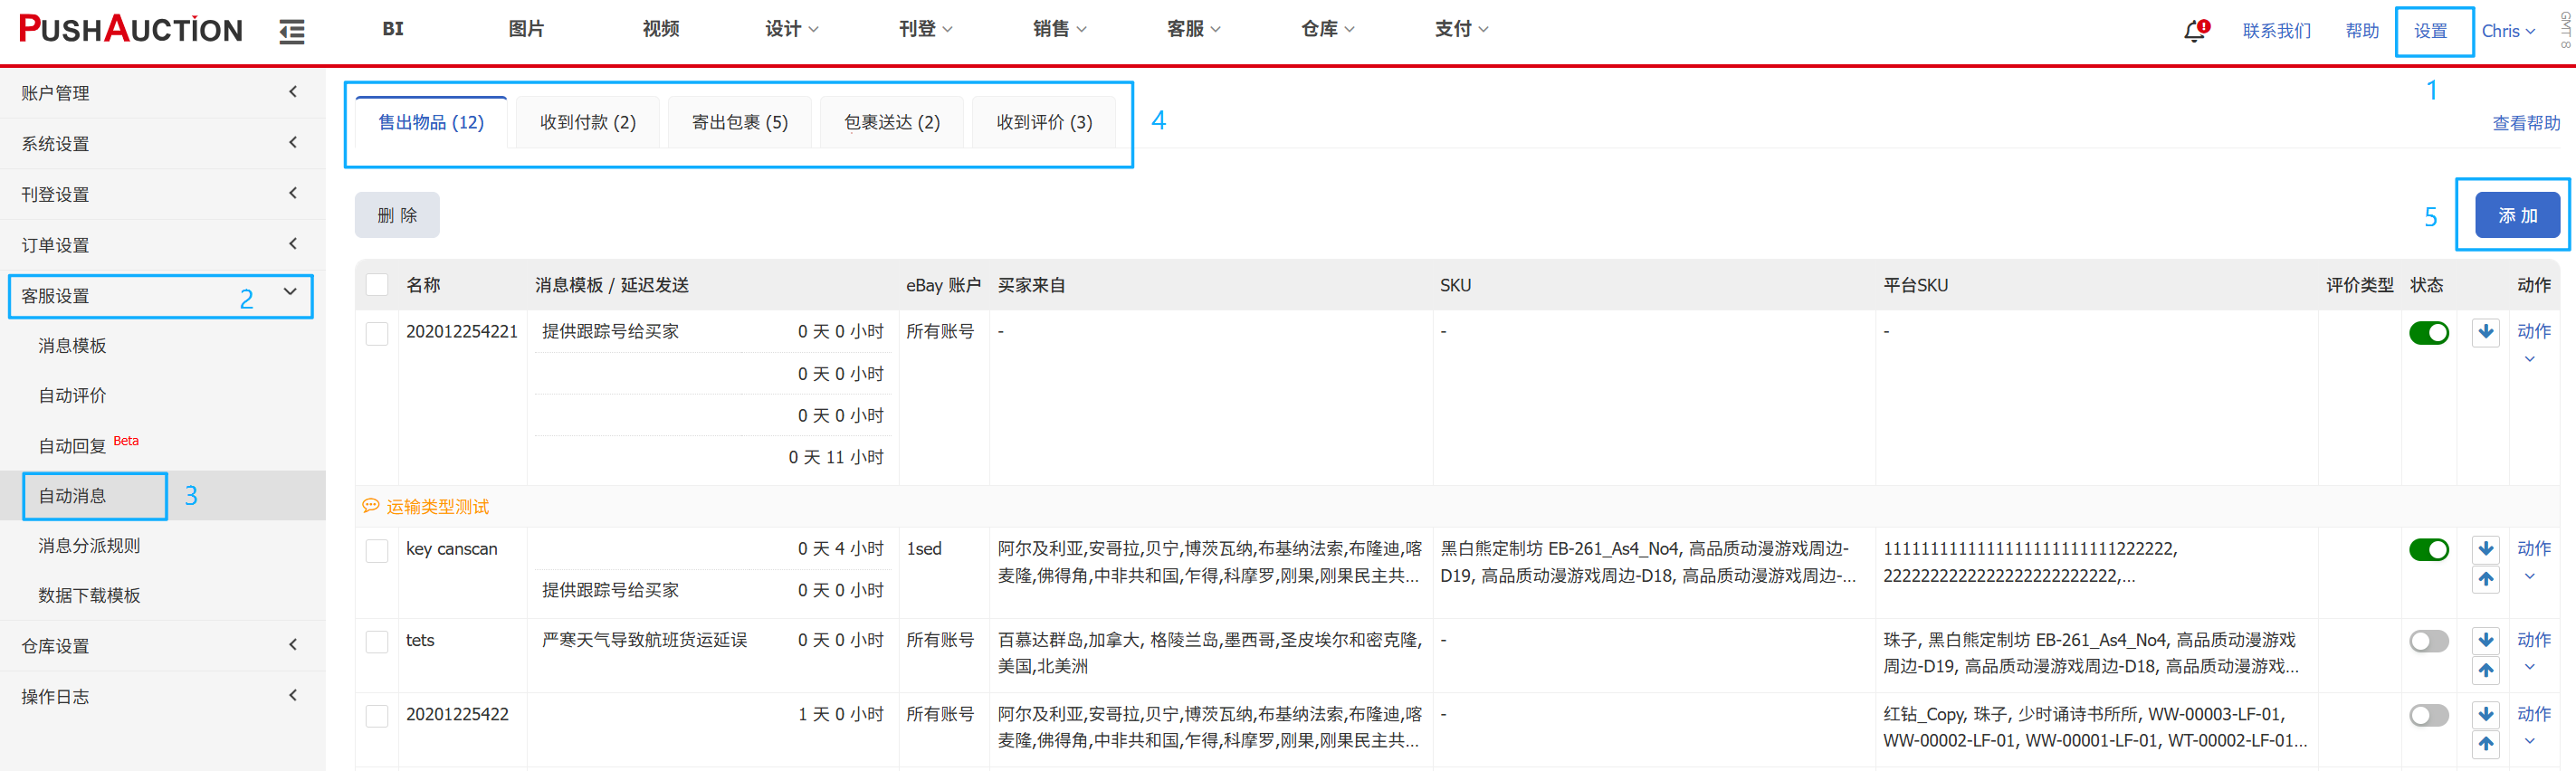Select 消息模板 in the sidebar
Screen dimensions: 2576x771
(x=72, y=346)
